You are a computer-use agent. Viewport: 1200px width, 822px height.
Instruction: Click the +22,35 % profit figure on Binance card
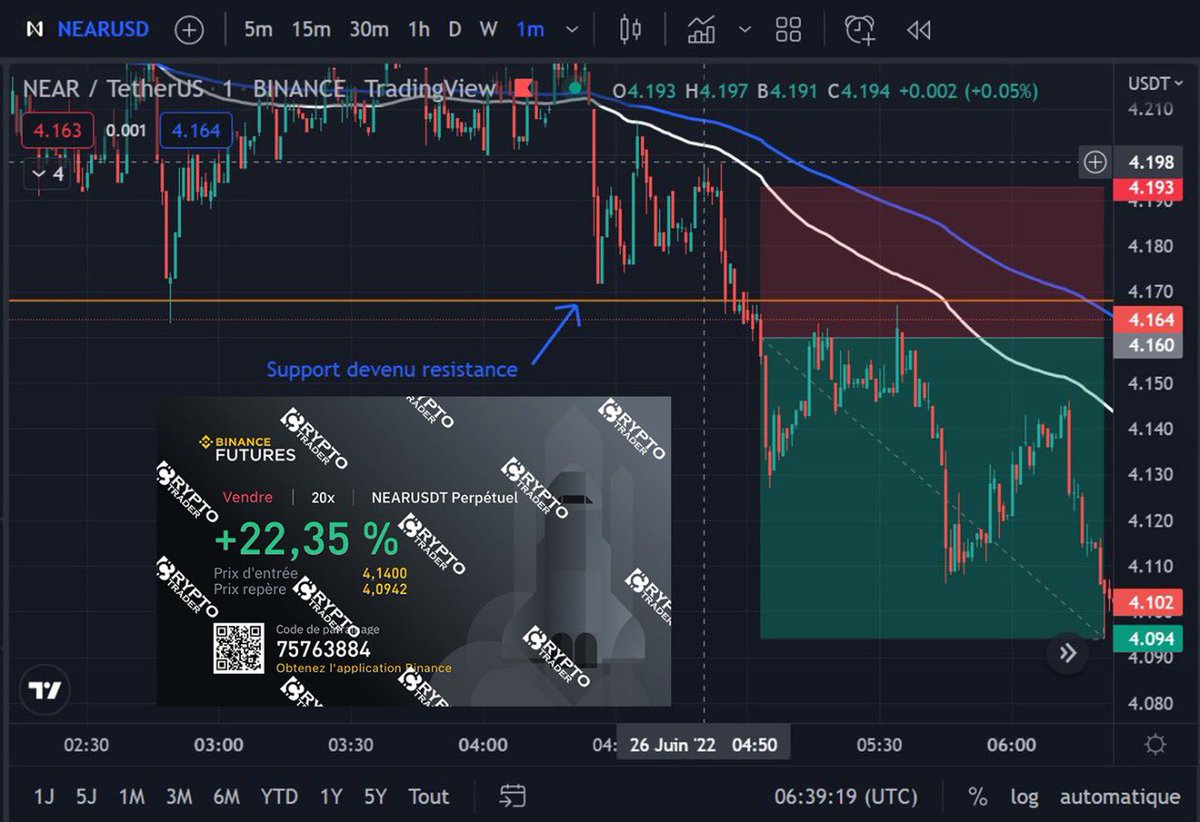click(306, 540)
